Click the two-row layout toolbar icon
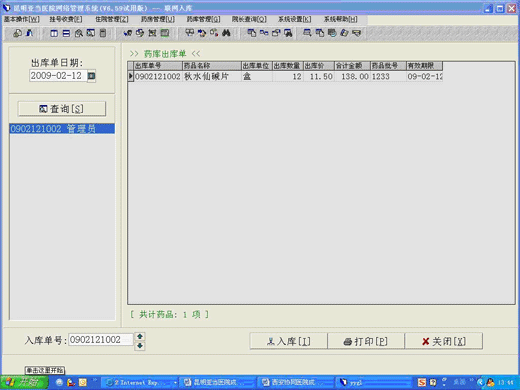This screenshot has width=520, height=390. (x=66, y=33)
